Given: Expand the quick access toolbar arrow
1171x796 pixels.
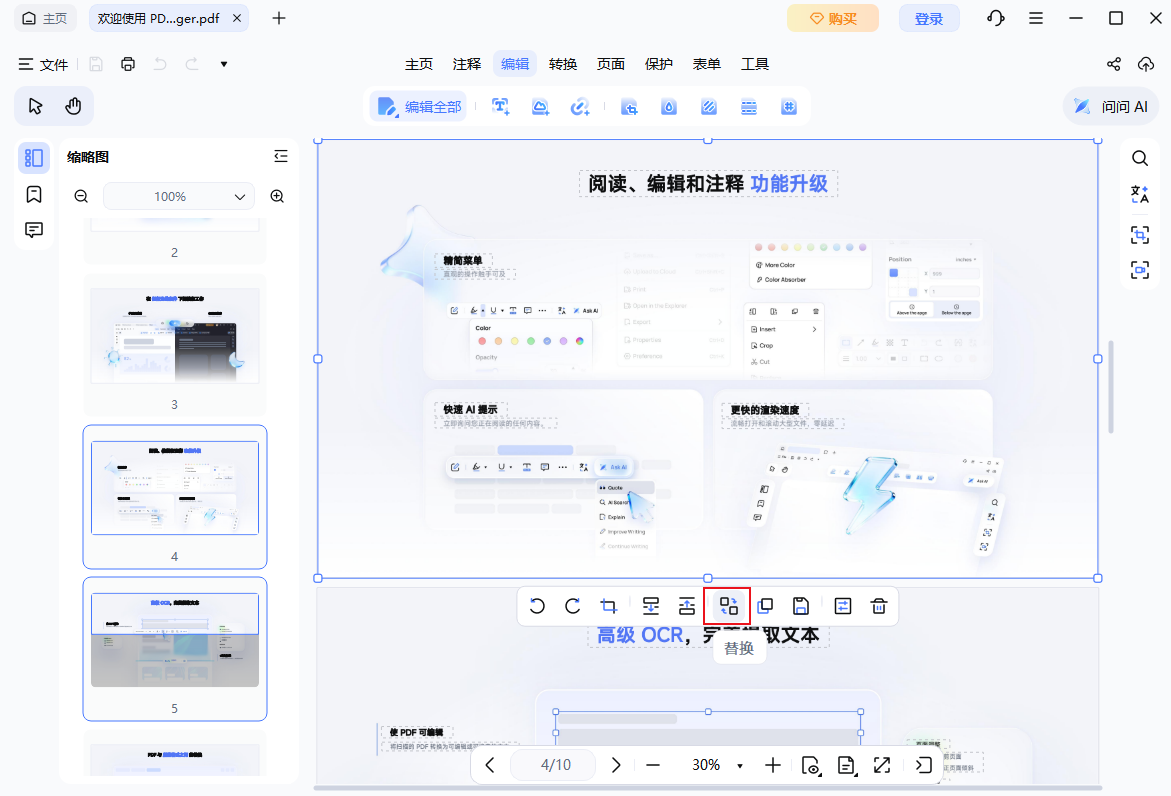Looking at the screenshot, I should pos(223,64).
